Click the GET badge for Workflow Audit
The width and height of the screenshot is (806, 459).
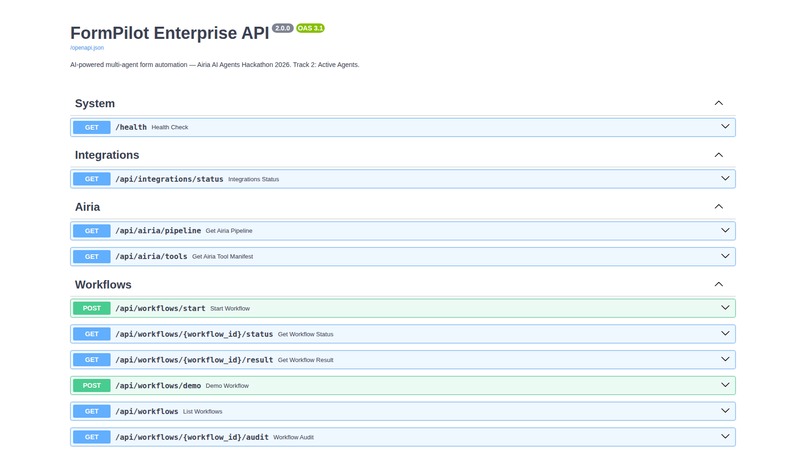pos(91,437)
